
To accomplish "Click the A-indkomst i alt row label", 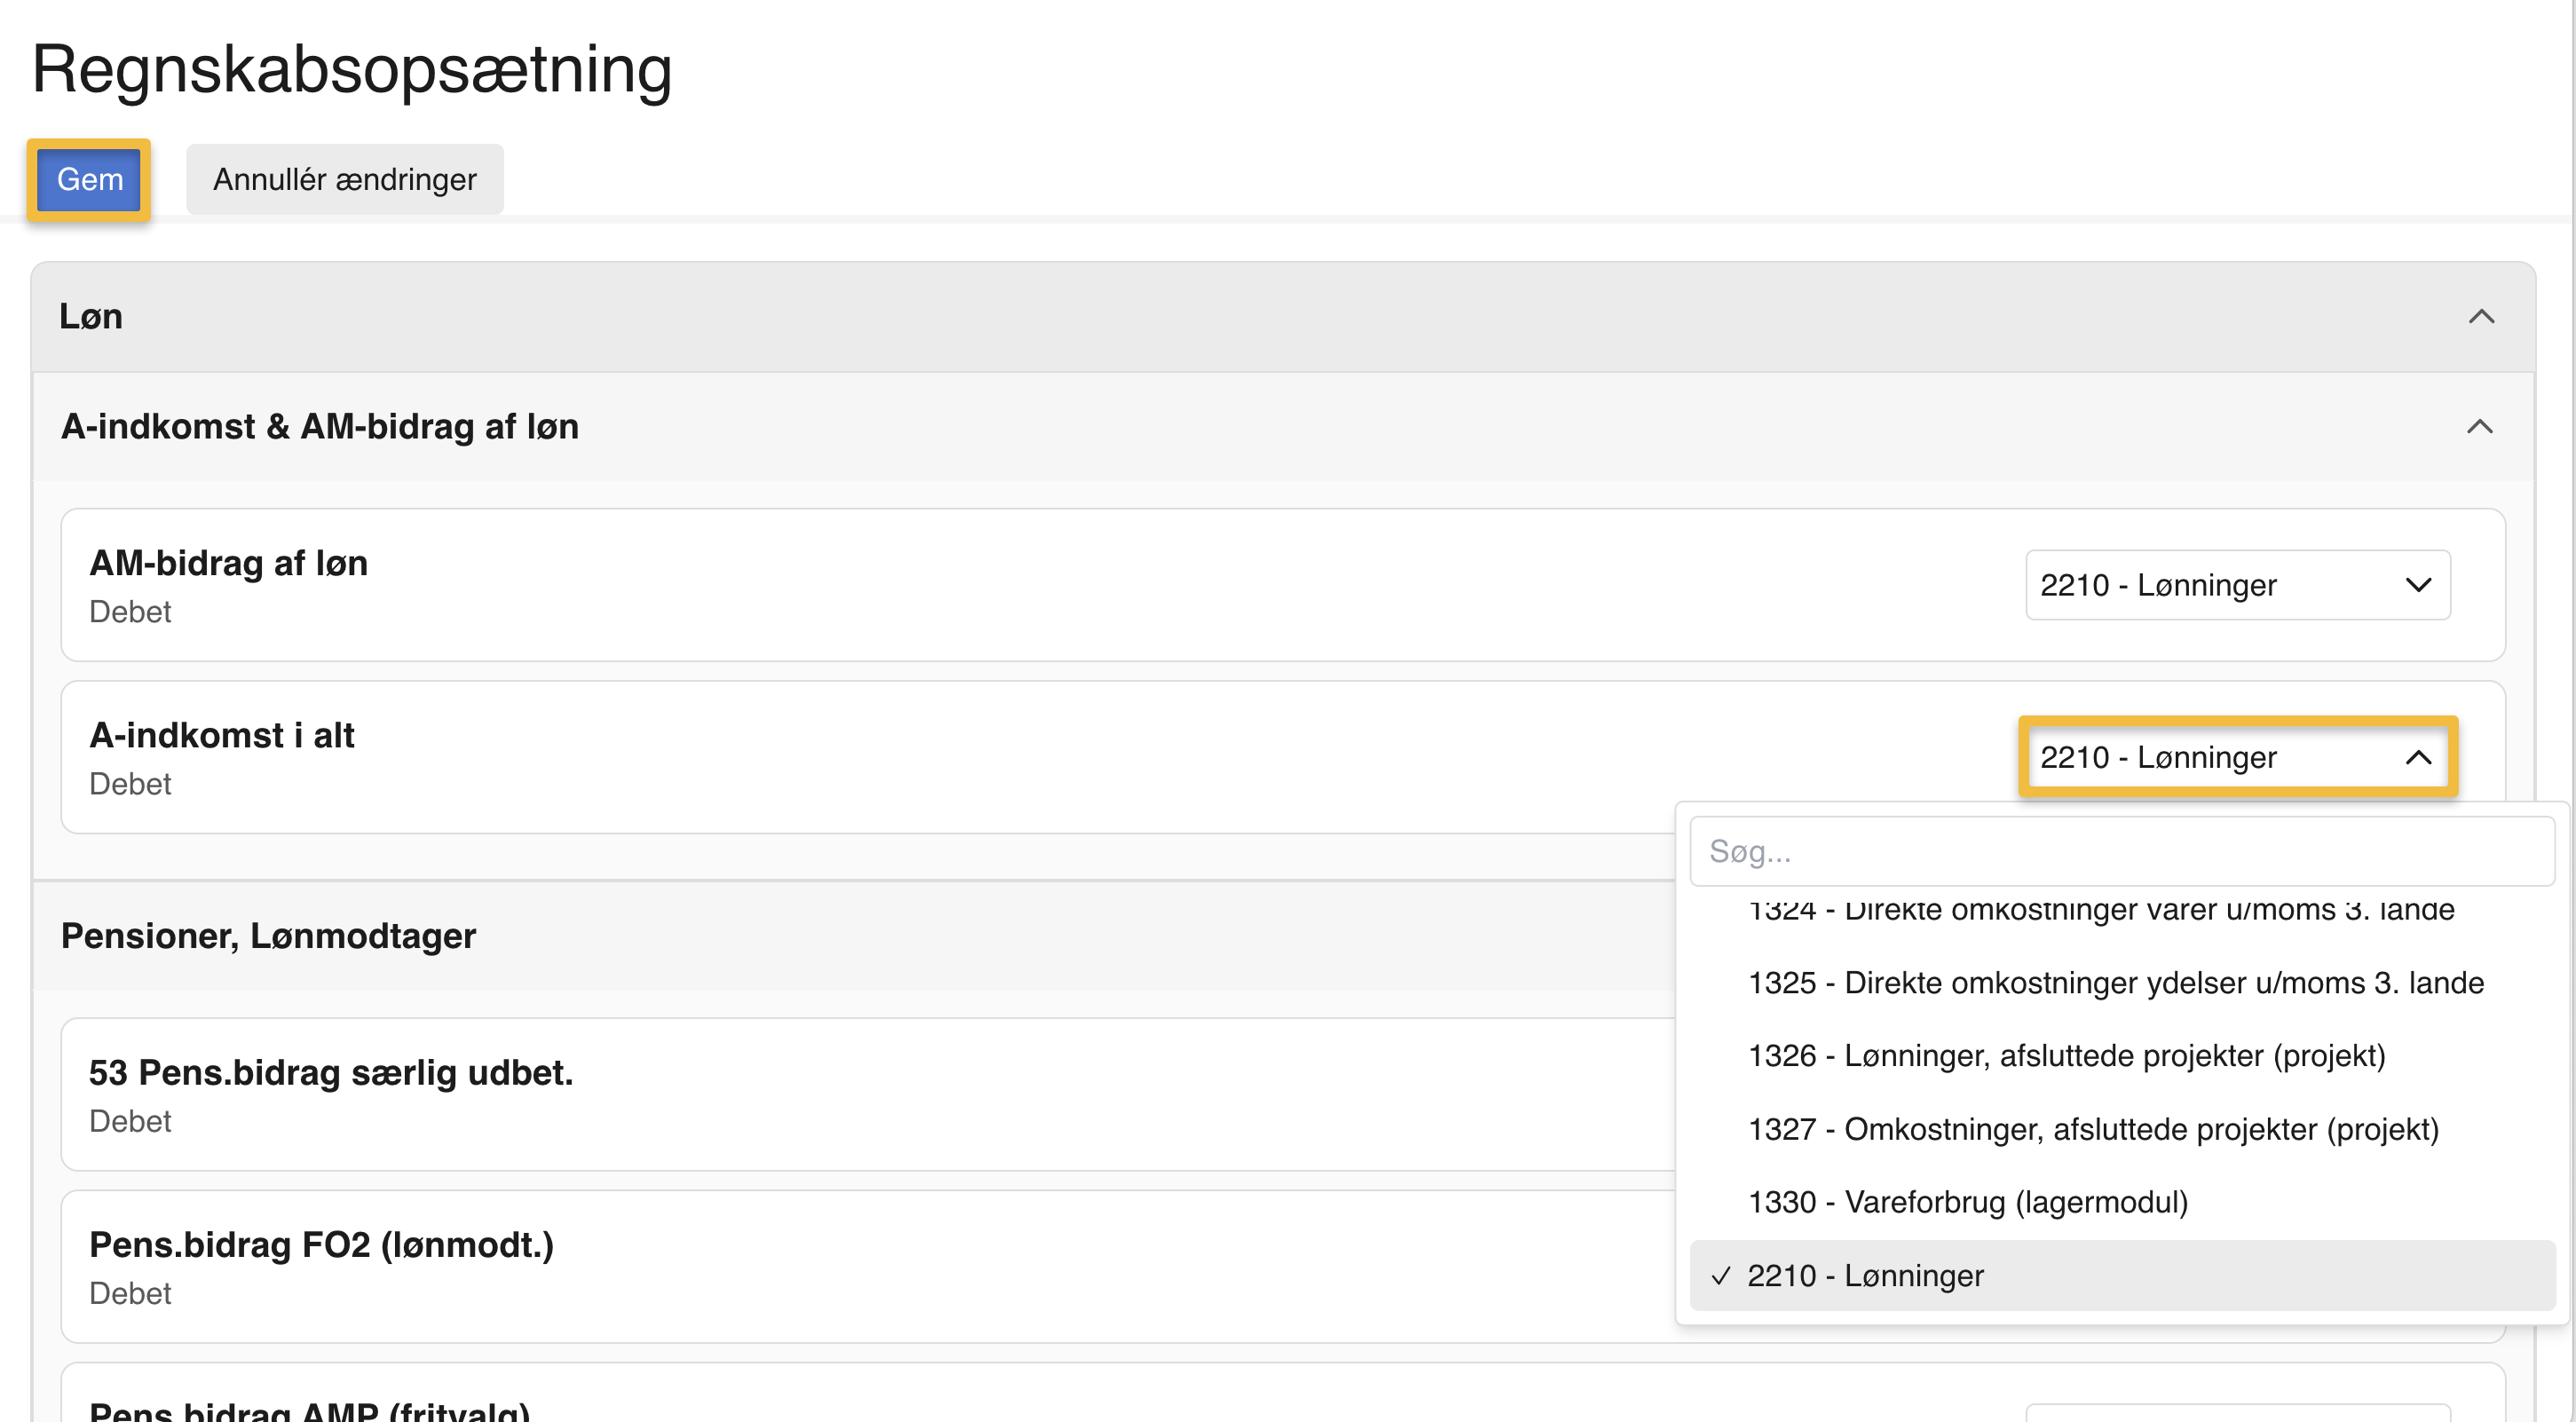I will point(221,736).
